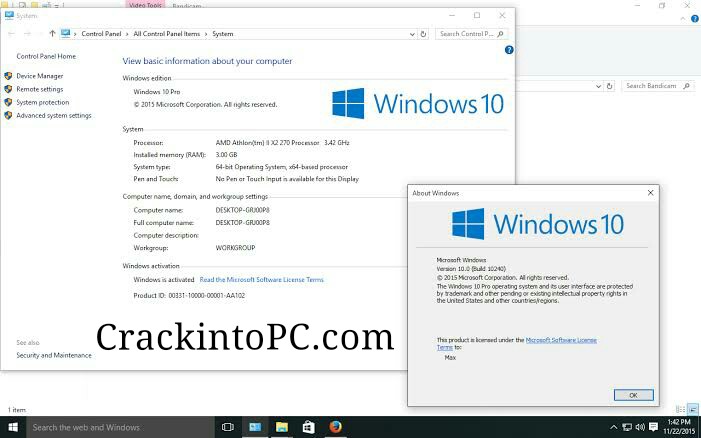
Task: Open the Store from taskbar
Action: [x=308, y=427]
